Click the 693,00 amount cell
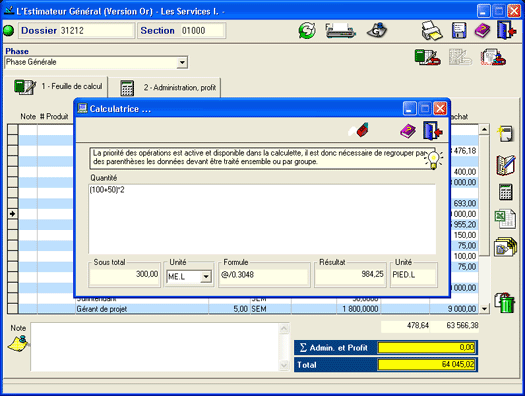 tap(465, 203)
